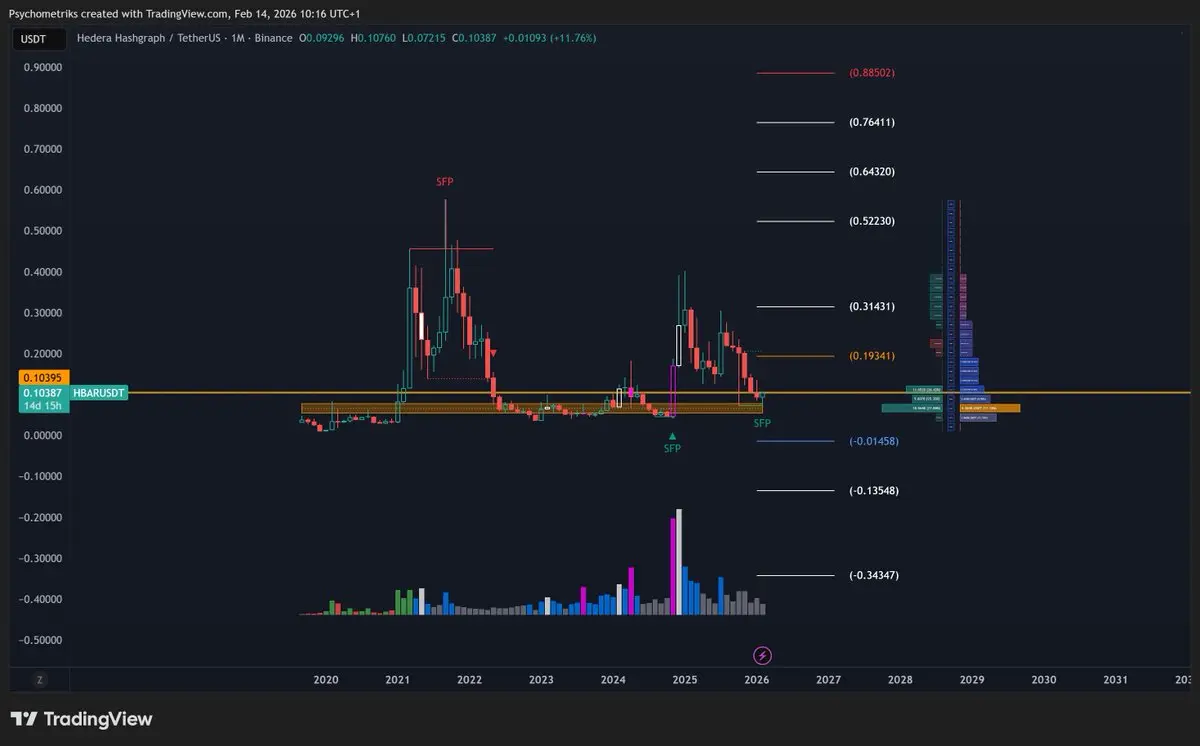Click the red SFP label above the 2021 peak
1200x746 pixels.
(x=444, y=182)
